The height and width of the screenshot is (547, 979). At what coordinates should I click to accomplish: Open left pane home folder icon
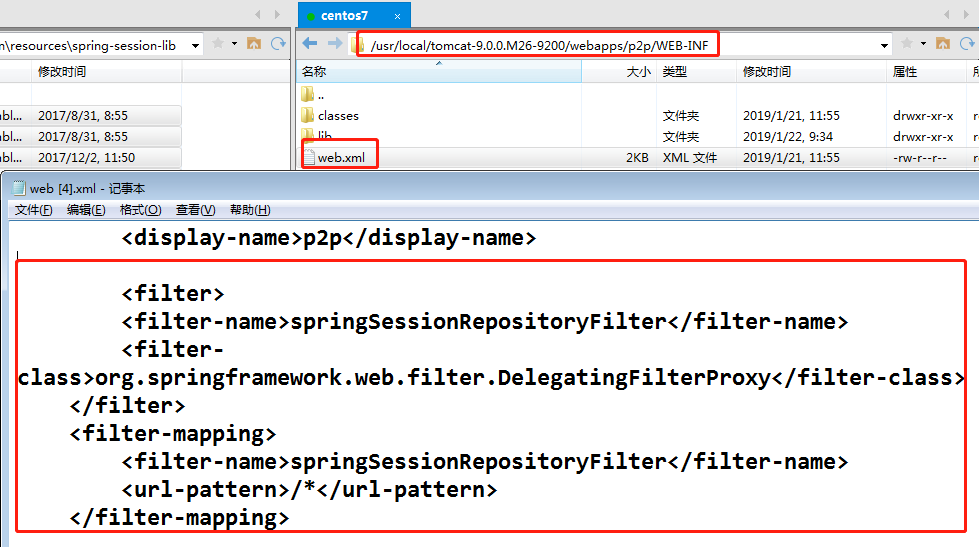254,44
